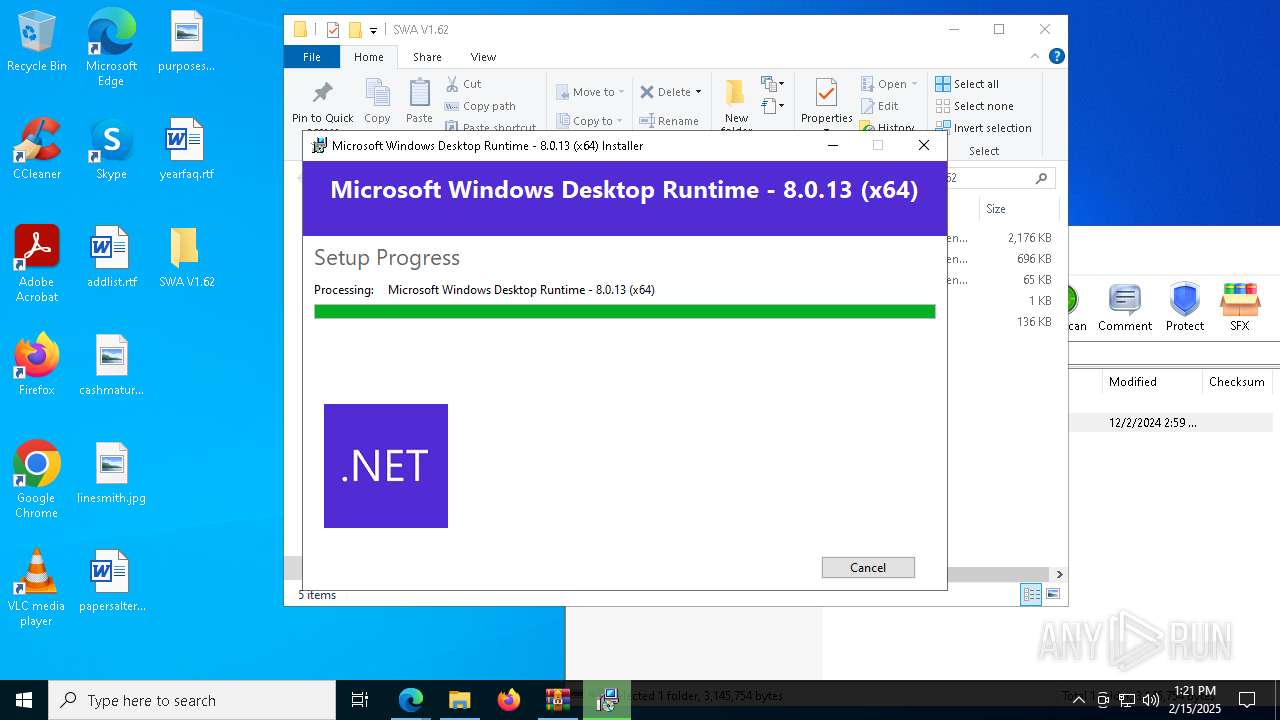Open the Windows Start button
This screenshot has height=720, width=1280.
point(24,700)
